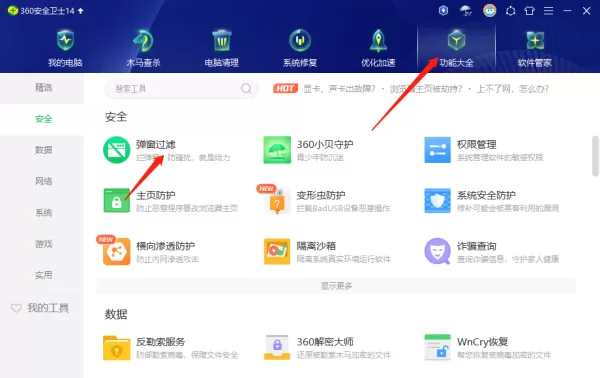
Task: Click WnCry恢复 title text
Action: pos(483,342)
